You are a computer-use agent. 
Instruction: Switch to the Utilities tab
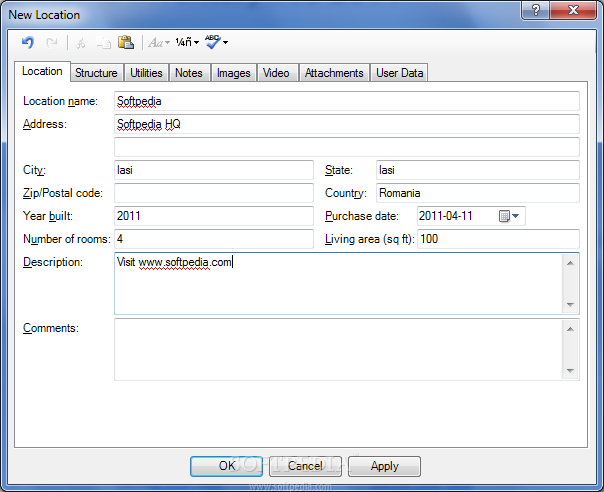click(x=146, y=73)
